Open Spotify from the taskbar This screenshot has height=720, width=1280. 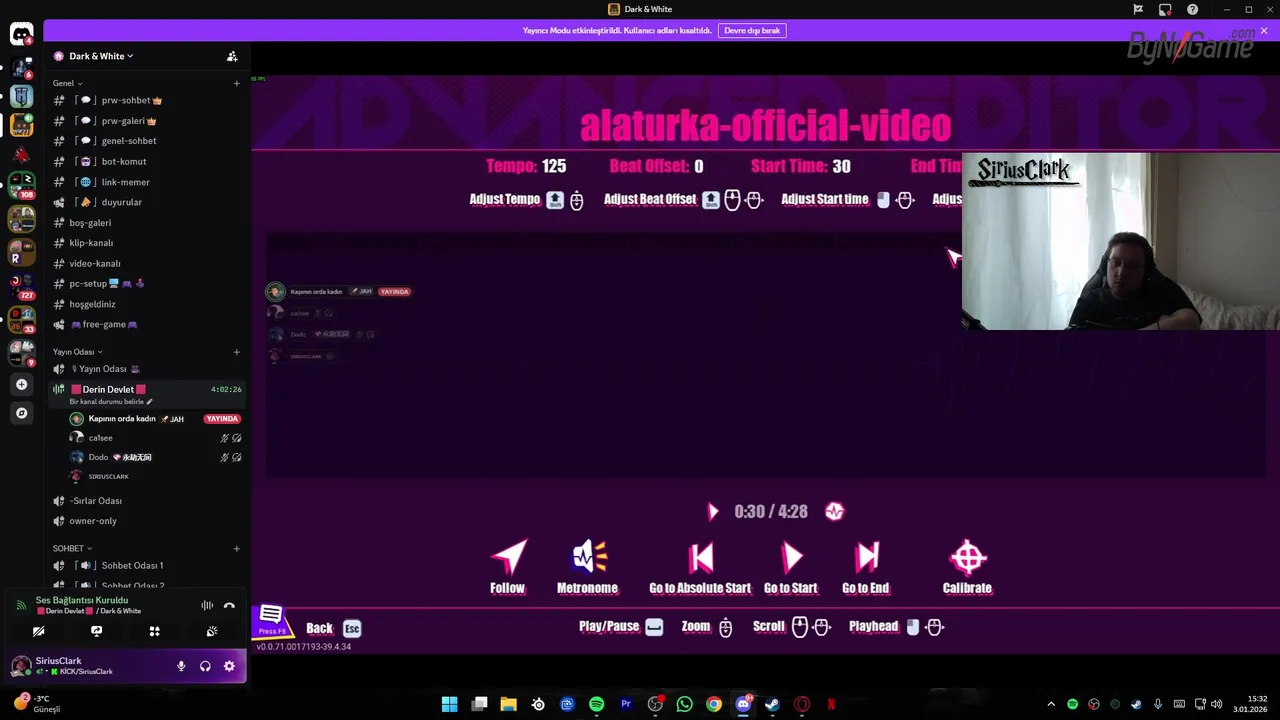pyautogui.click(x=596, y=704)
